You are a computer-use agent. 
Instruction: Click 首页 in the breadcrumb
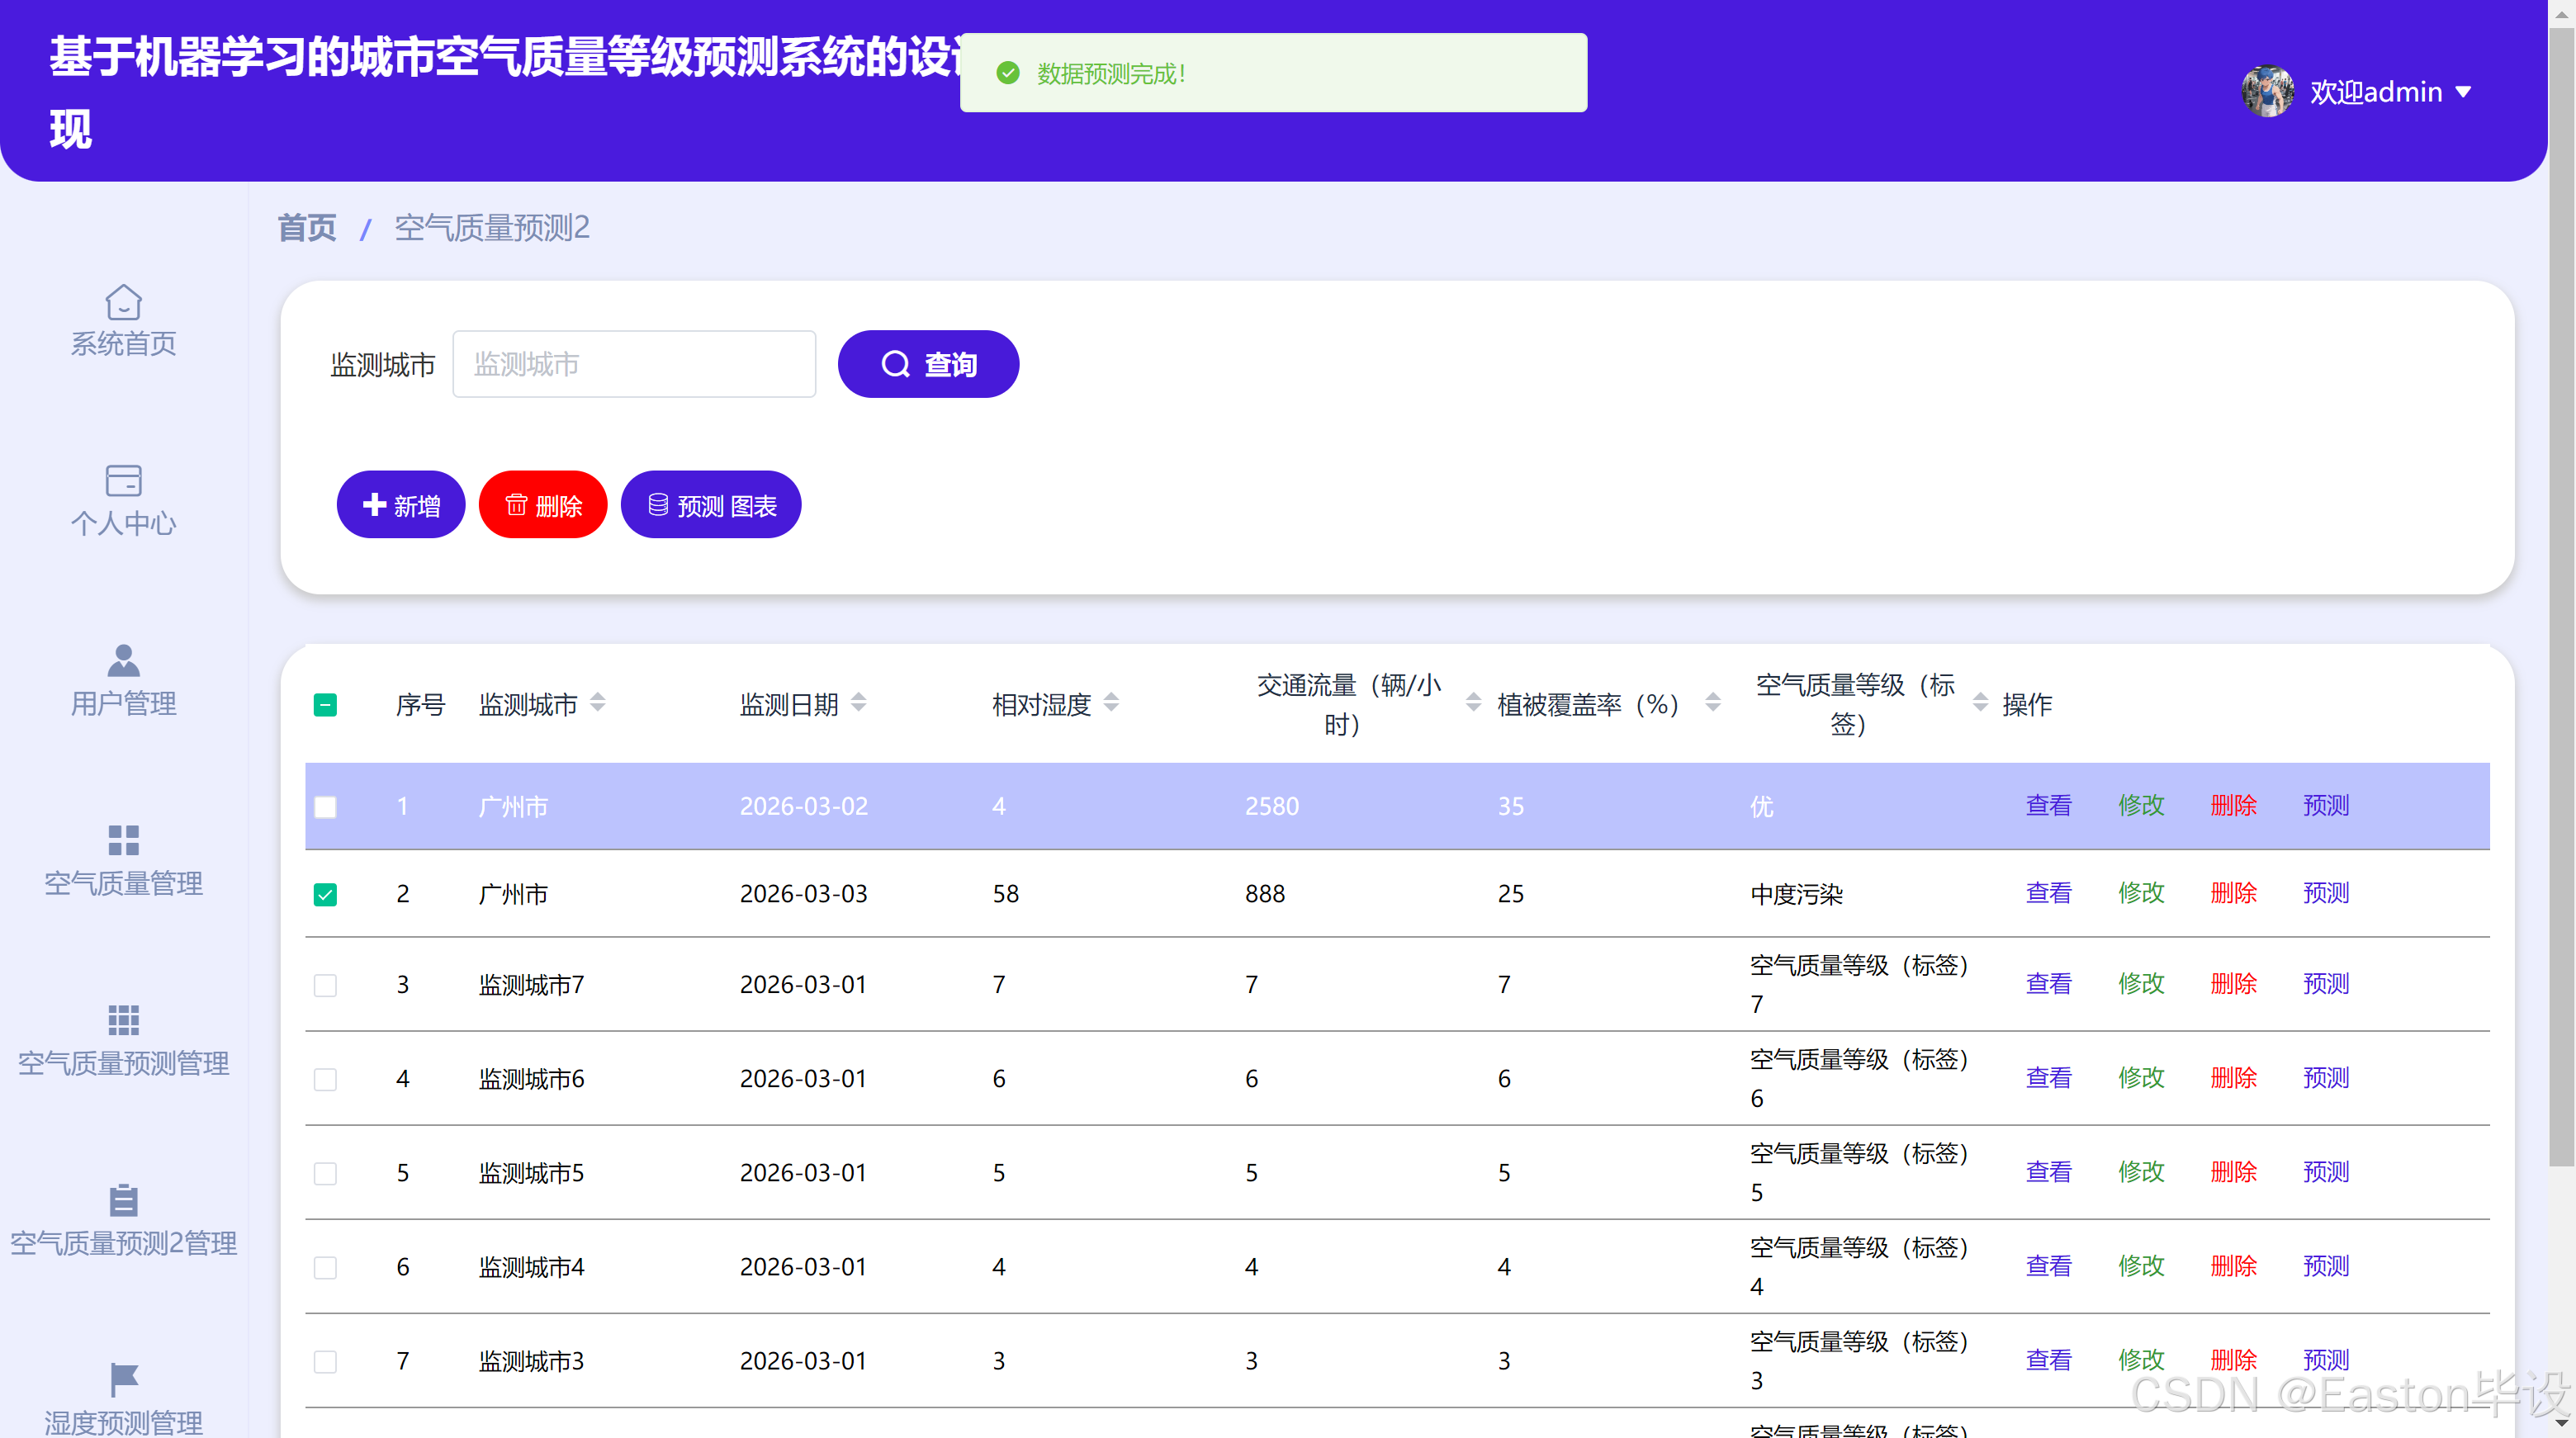click(x=306, y=228)
